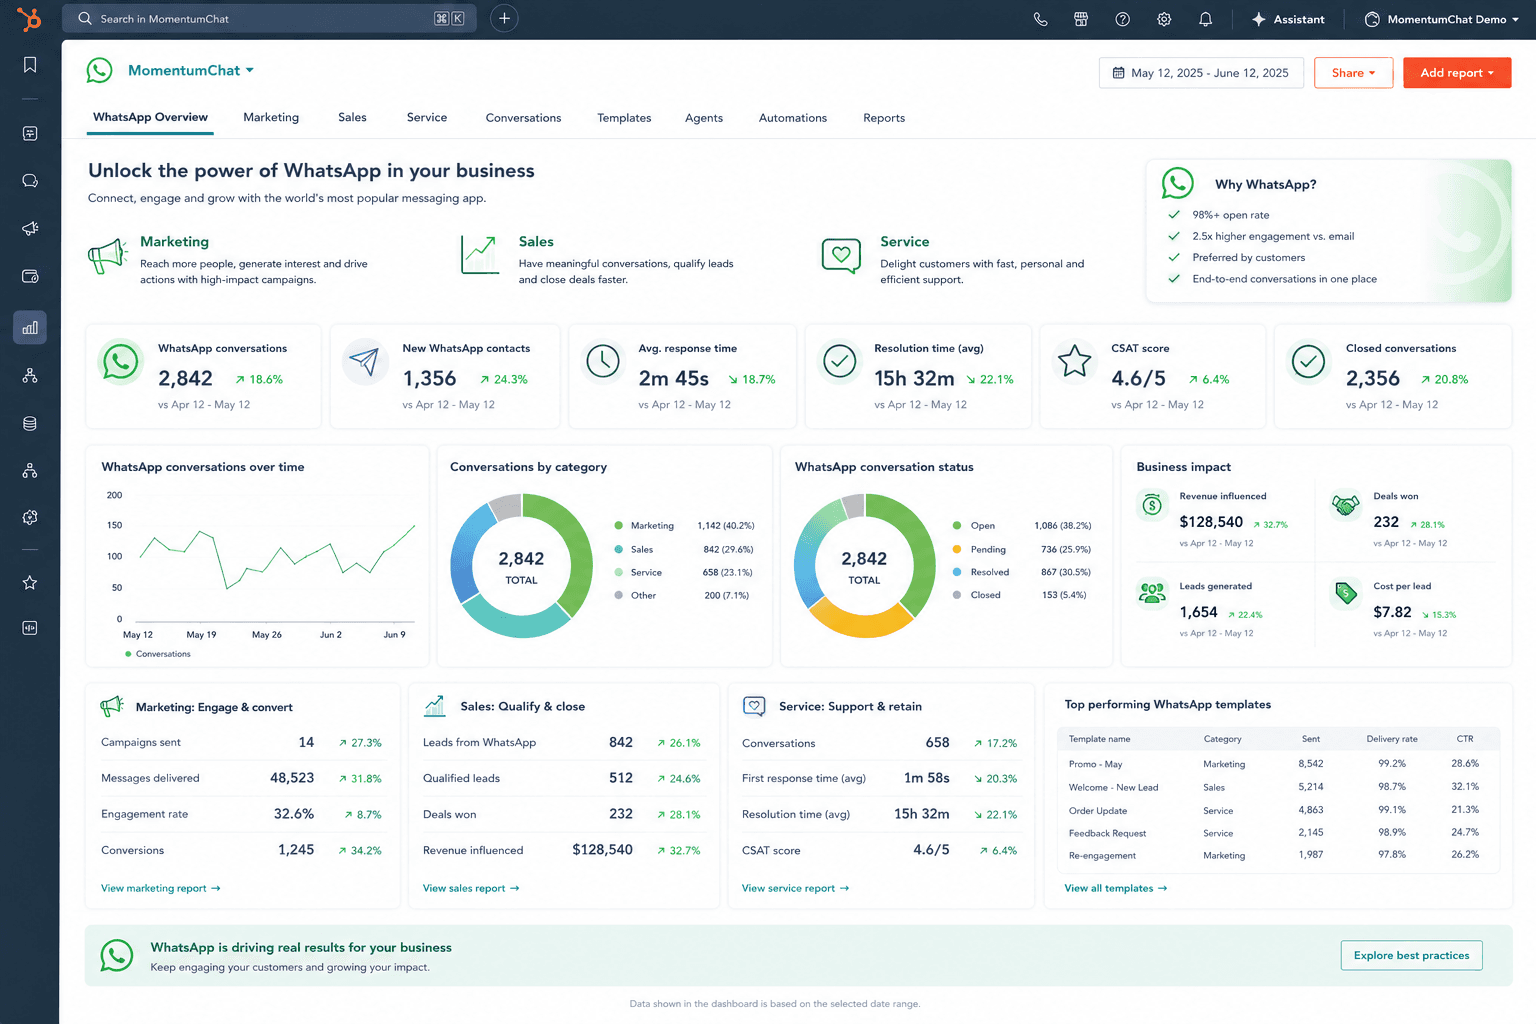Click blue Resolved legend swatch

[x=957, y=572]
